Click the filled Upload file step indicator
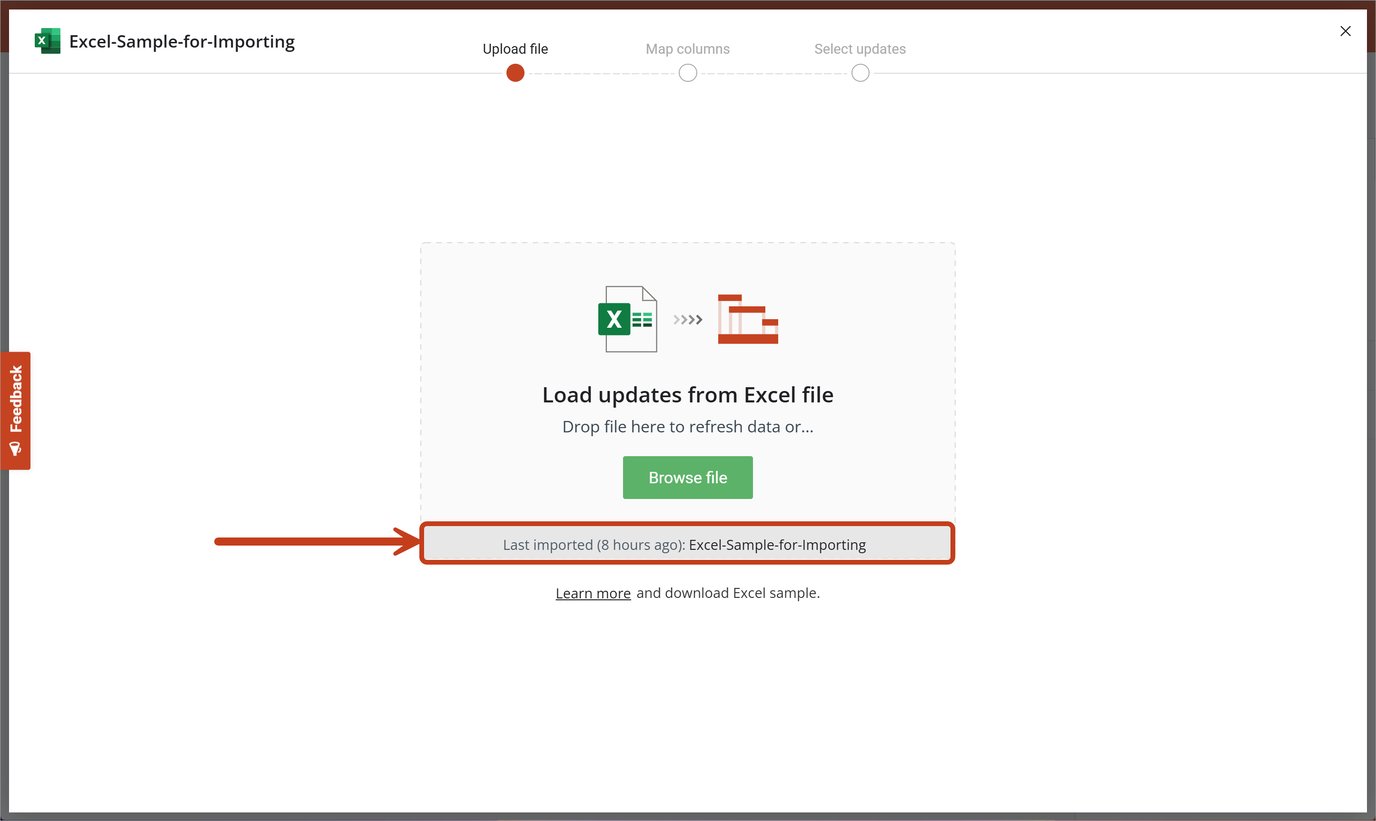 (x=515, y=72)
